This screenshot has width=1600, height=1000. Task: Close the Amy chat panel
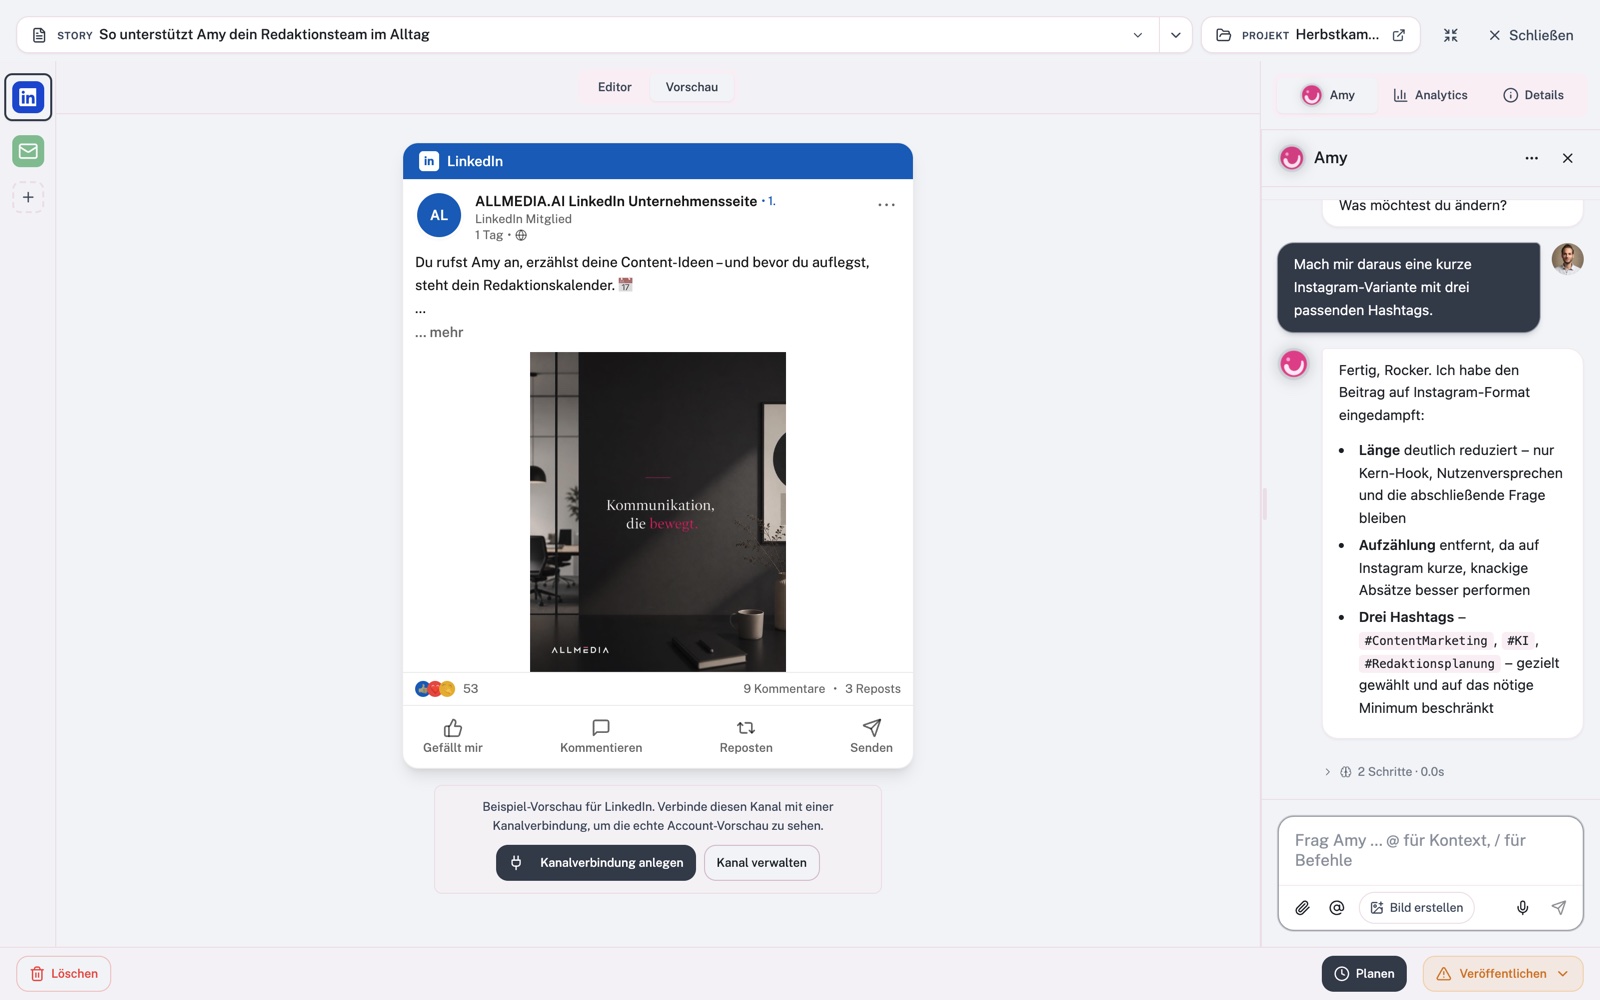[1568, 158]
